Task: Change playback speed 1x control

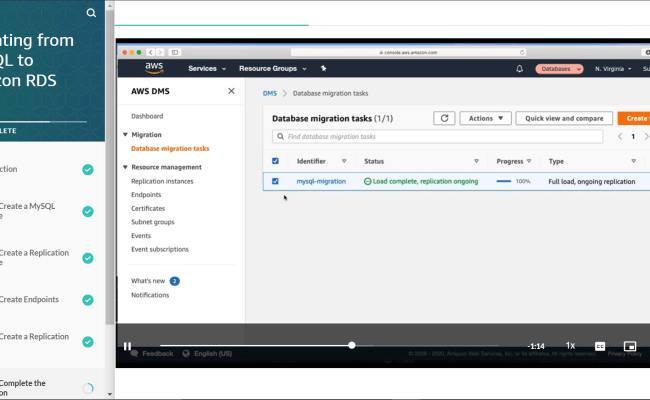Action: 570,346
